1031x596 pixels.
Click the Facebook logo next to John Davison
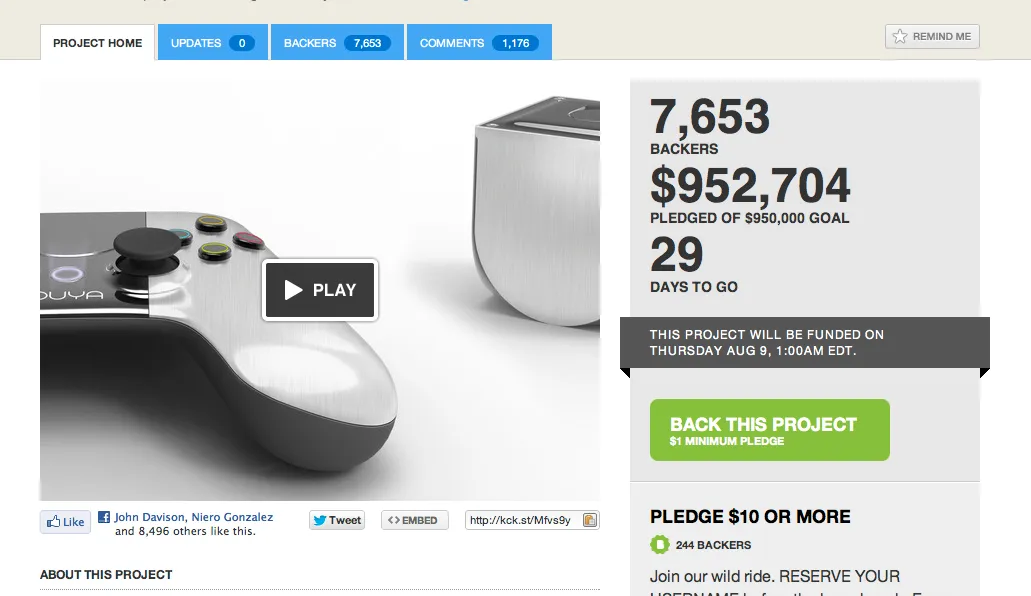click(104, 517)
